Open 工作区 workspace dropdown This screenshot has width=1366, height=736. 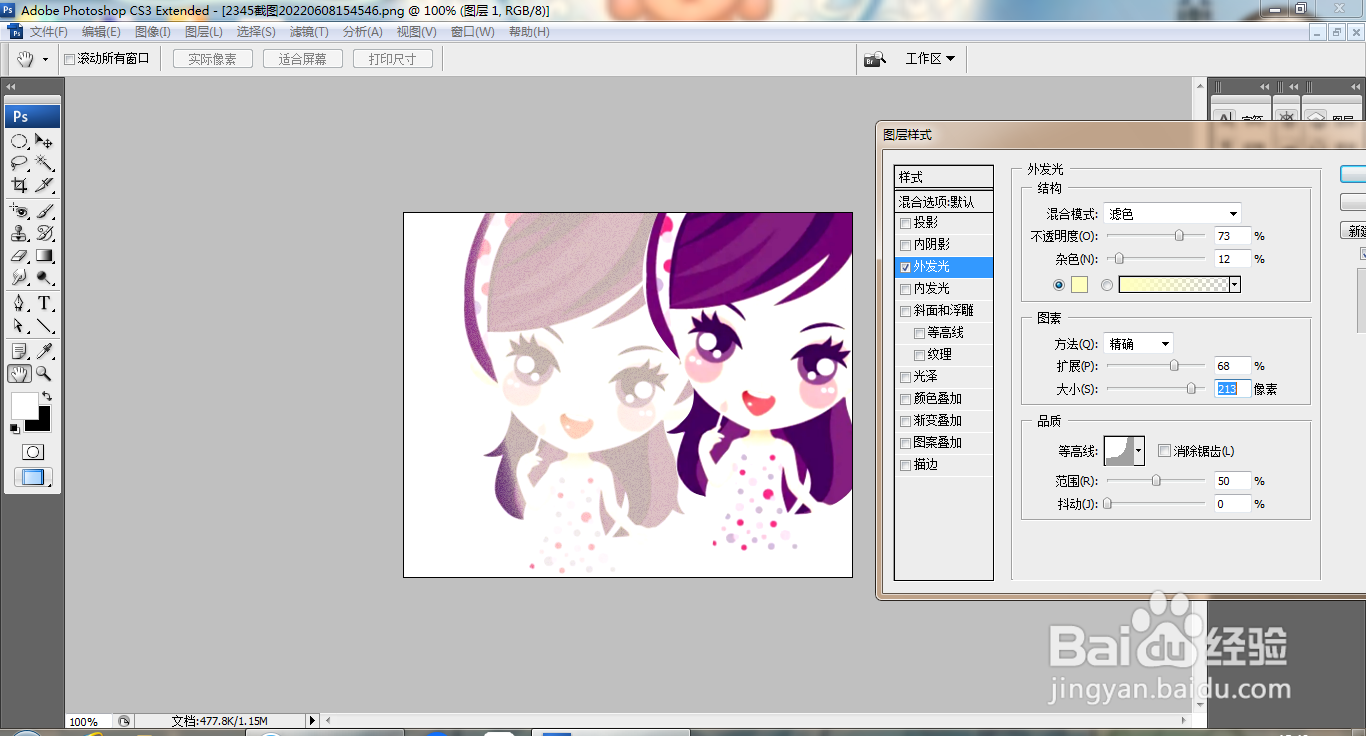click(930, 59)
